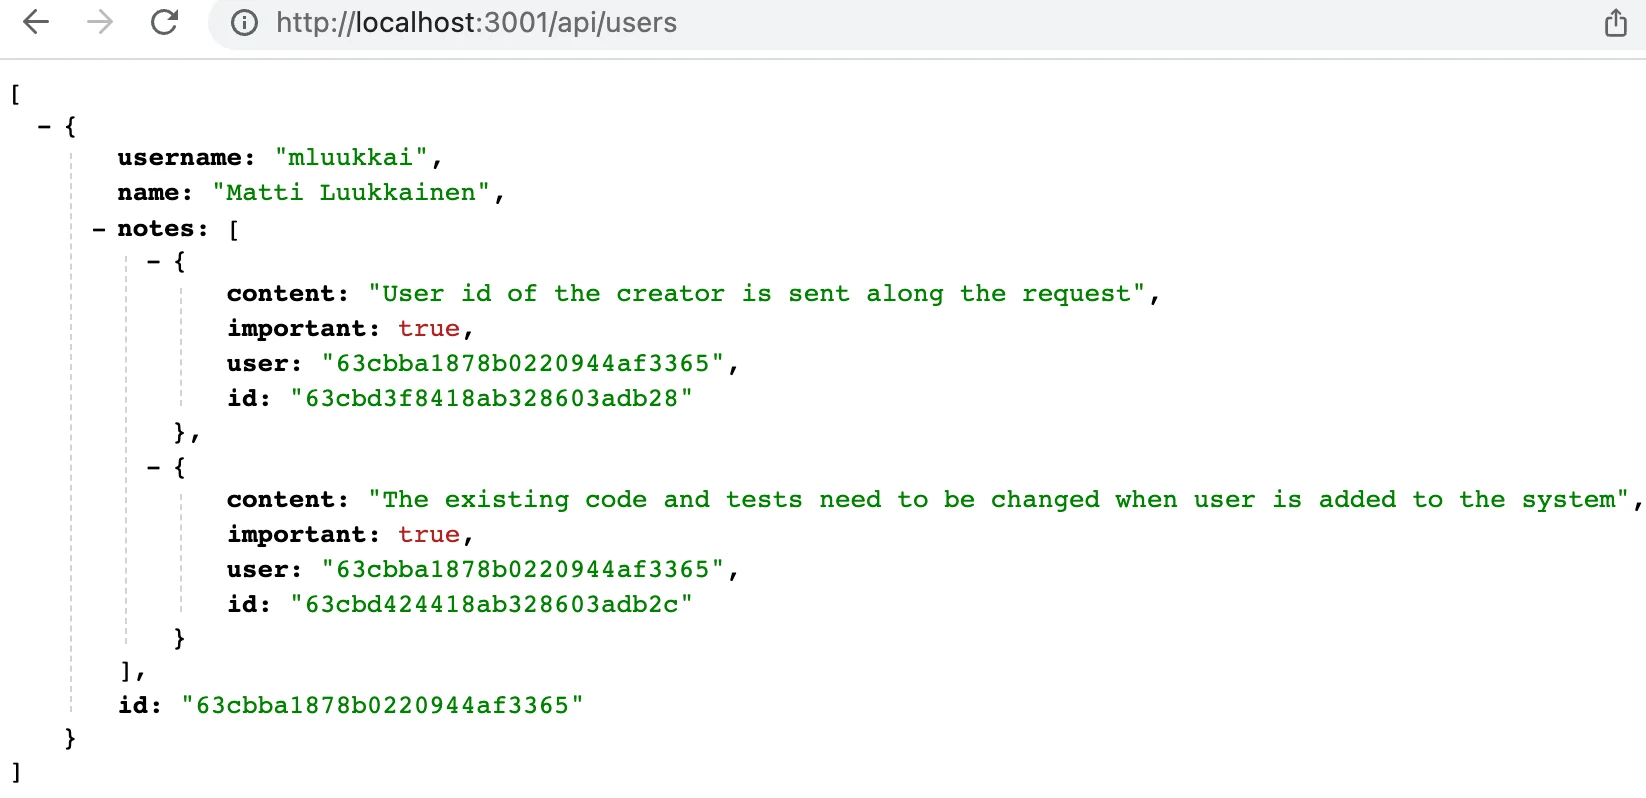Collapse the notes array
This screenshot has height=798, width=1646.
pyautogui.click(x=99, y=230)
